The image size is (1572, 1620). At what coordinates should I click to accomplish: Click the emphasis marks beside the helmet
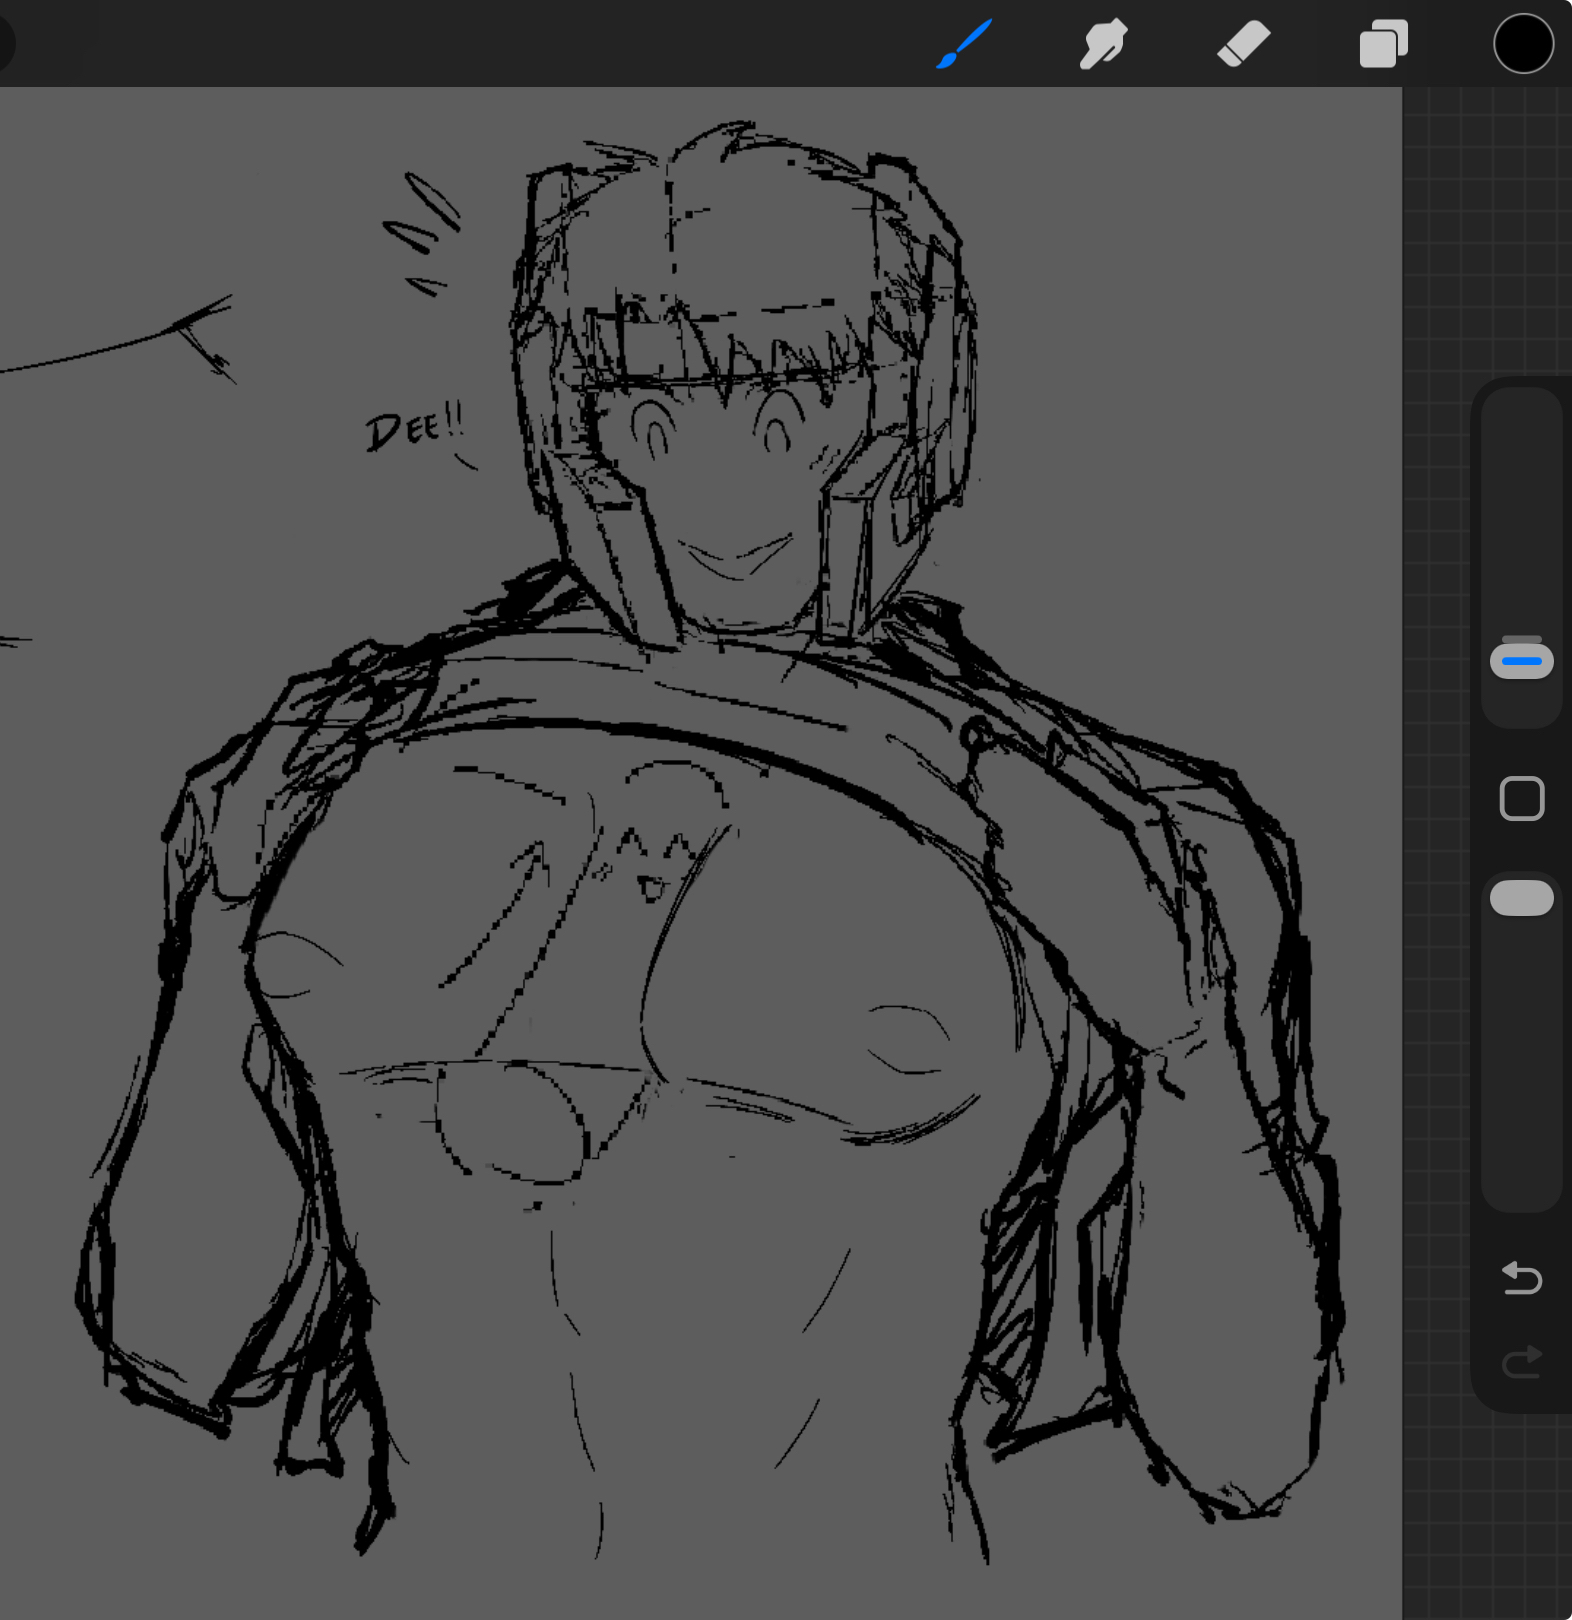point(424,232)
